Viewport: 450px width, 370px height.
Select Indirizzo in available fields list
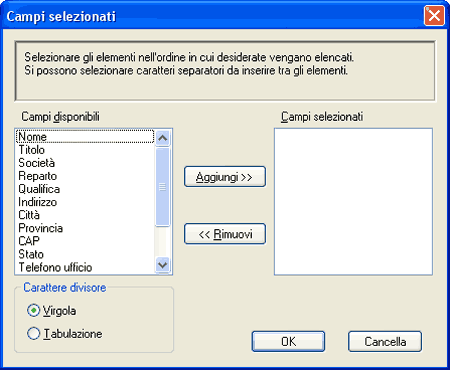click(85, 202)
